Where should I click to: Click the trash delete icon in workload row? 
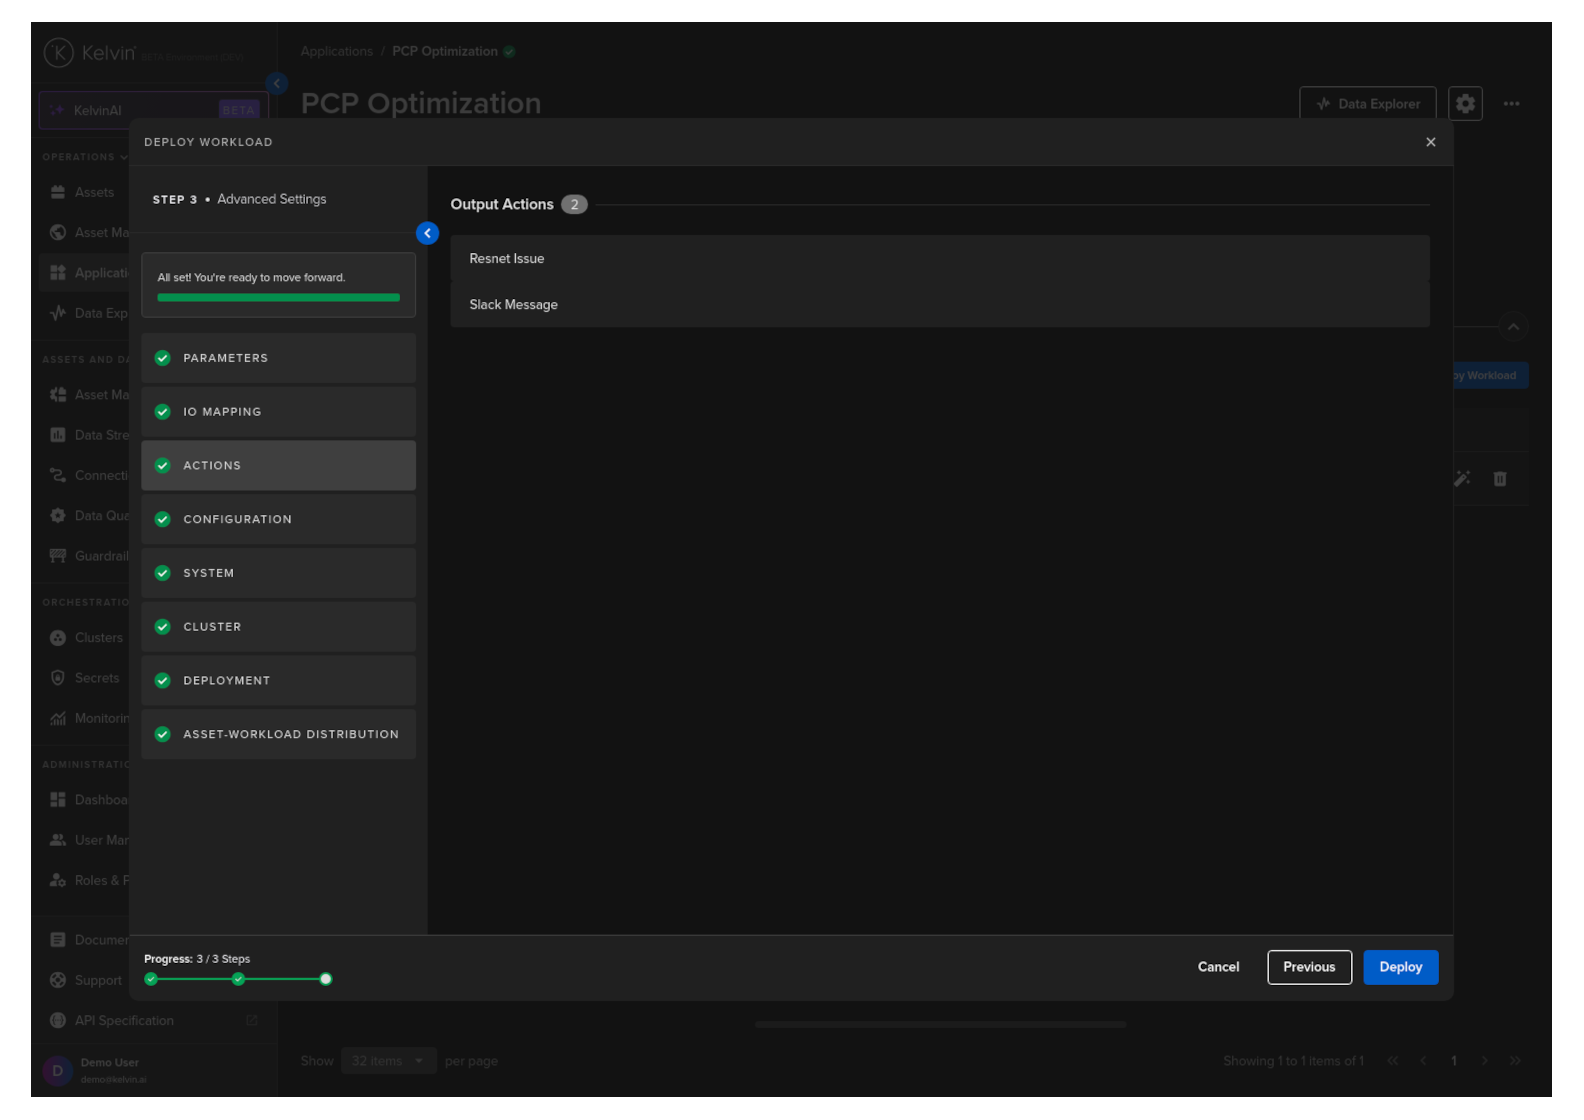(x=1500, y=479)
